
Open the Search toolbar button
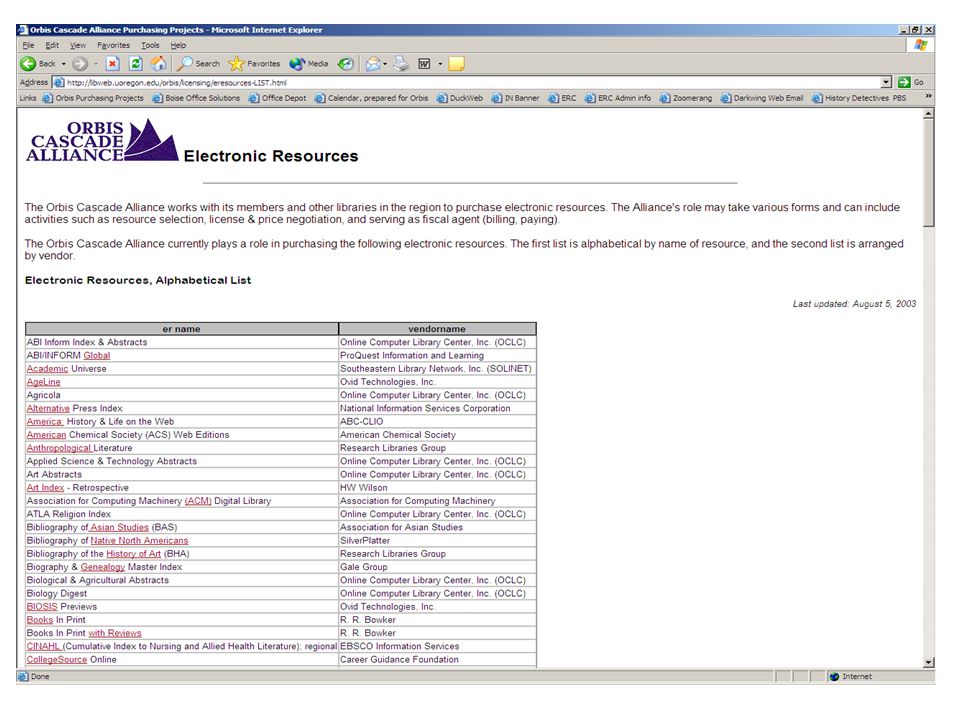198,64
